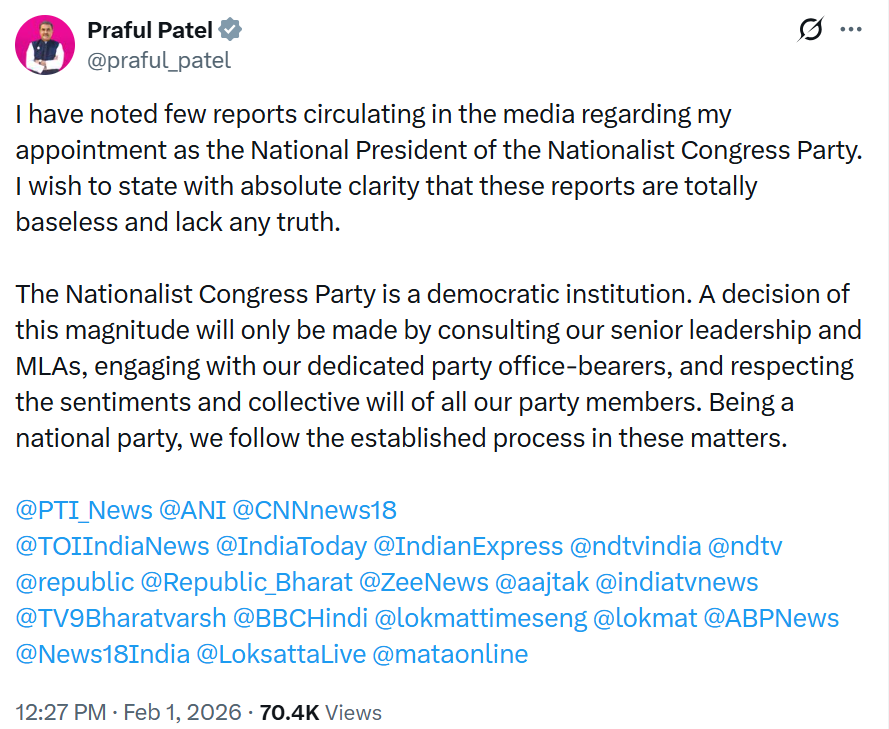Viewport: 889px width, 729px height.
Task: Open the @TOIIndiaNews mention
Action: pos(113,546)
